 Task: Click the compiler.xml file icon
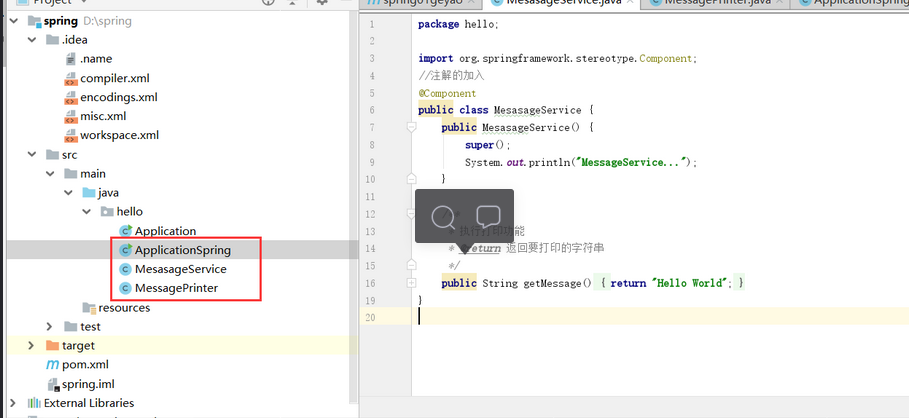pos(71,78)
